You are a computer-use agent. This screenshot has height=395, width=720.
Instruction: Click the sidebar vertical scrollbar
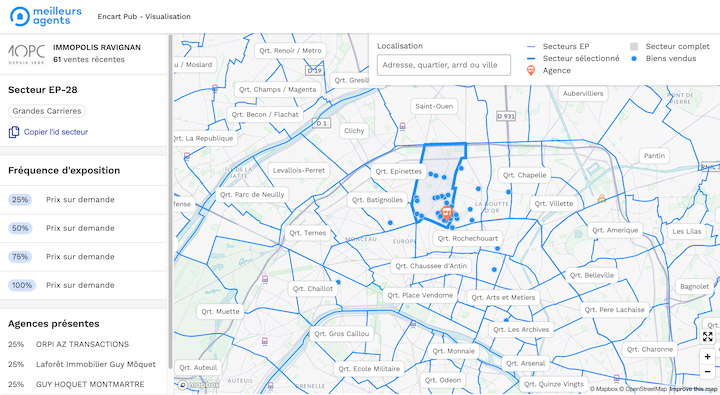[x=170, y=201]
